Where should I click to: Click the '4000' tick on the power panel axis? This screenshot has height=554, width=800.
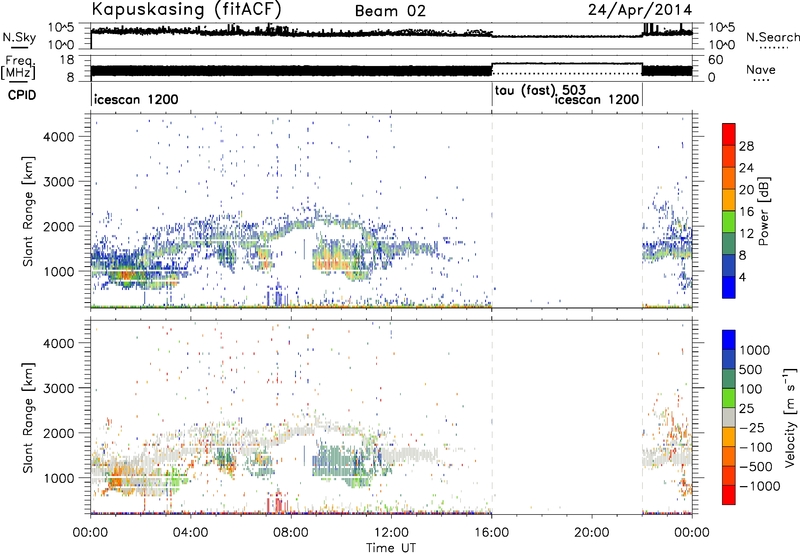(58, 137)
